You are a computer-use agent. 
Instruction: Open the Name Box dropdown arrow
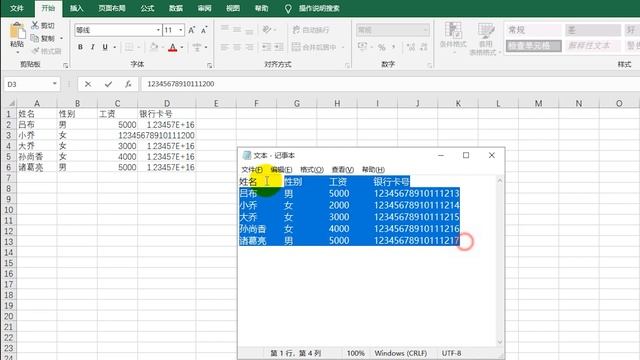(x=55, y=84)
